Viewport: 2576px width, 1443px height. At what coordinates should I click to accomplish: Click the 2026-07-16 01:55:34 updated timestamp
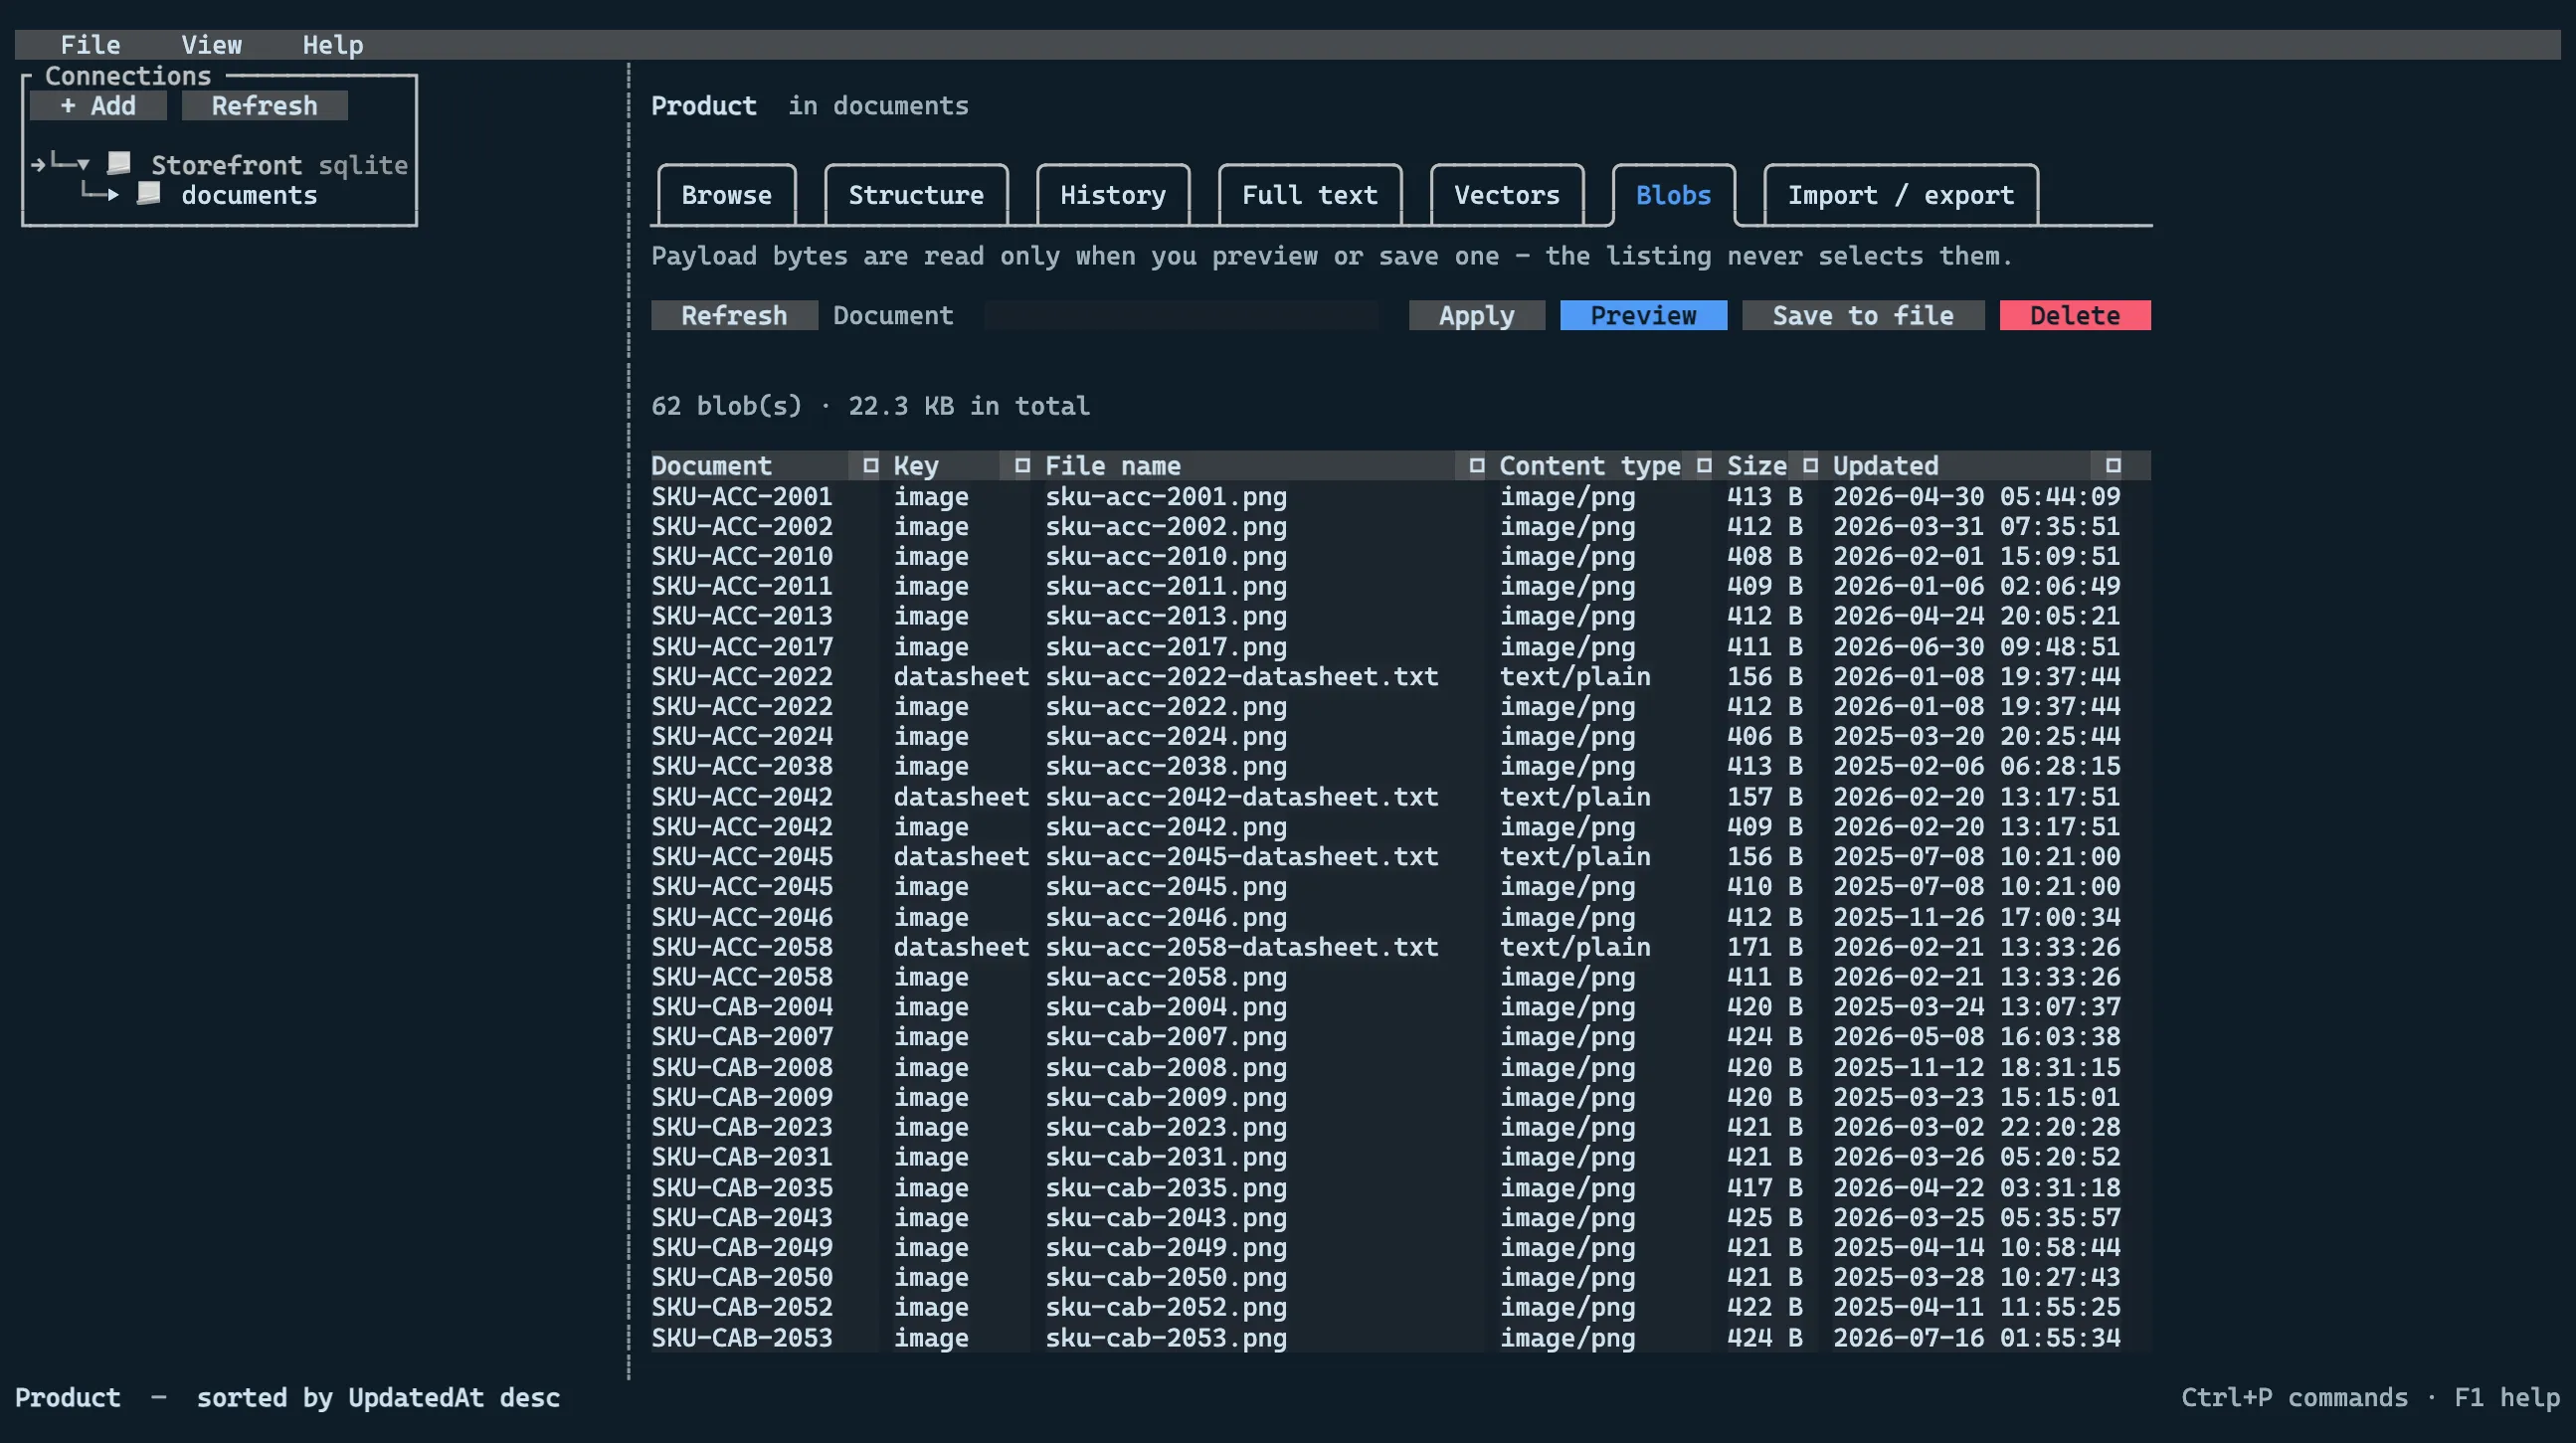pos(1976,1337)
